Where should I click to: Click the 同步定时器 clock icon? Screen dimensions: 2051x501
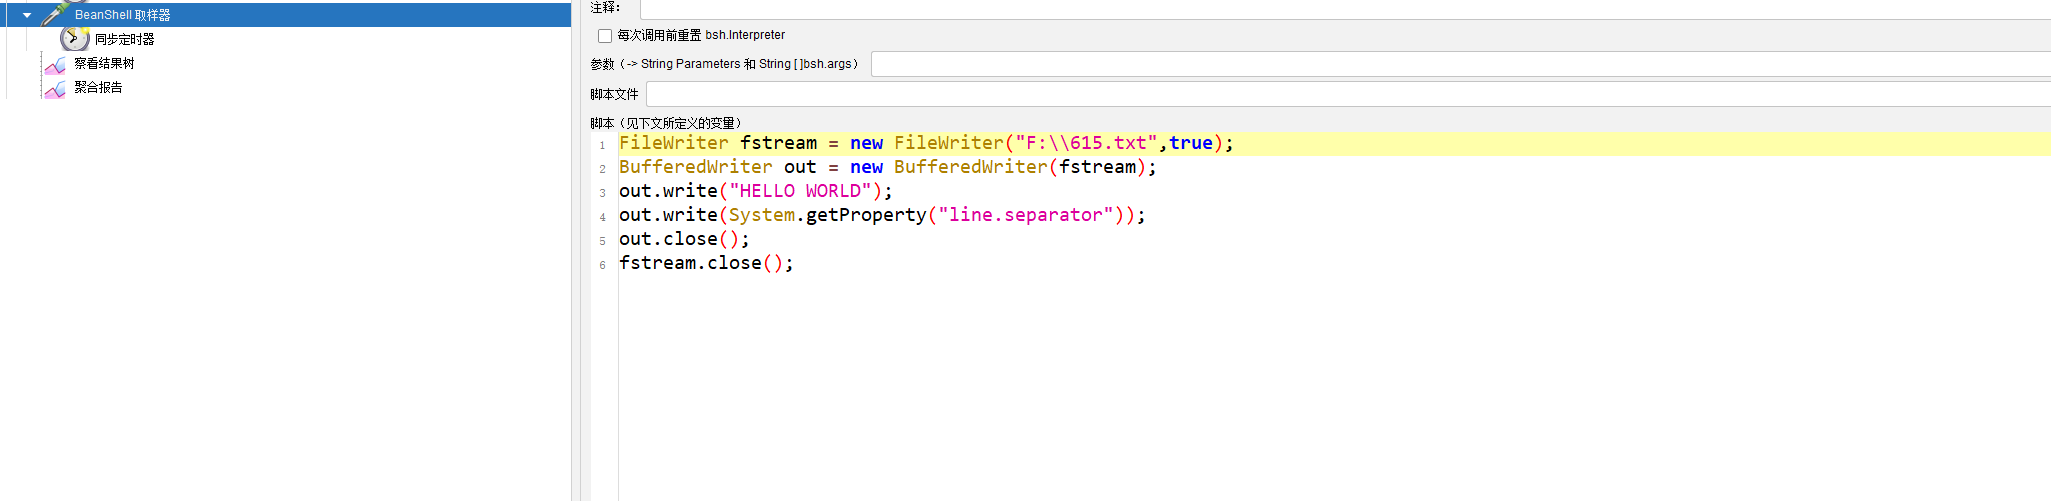pyautogui.click(x=74, y=39)
